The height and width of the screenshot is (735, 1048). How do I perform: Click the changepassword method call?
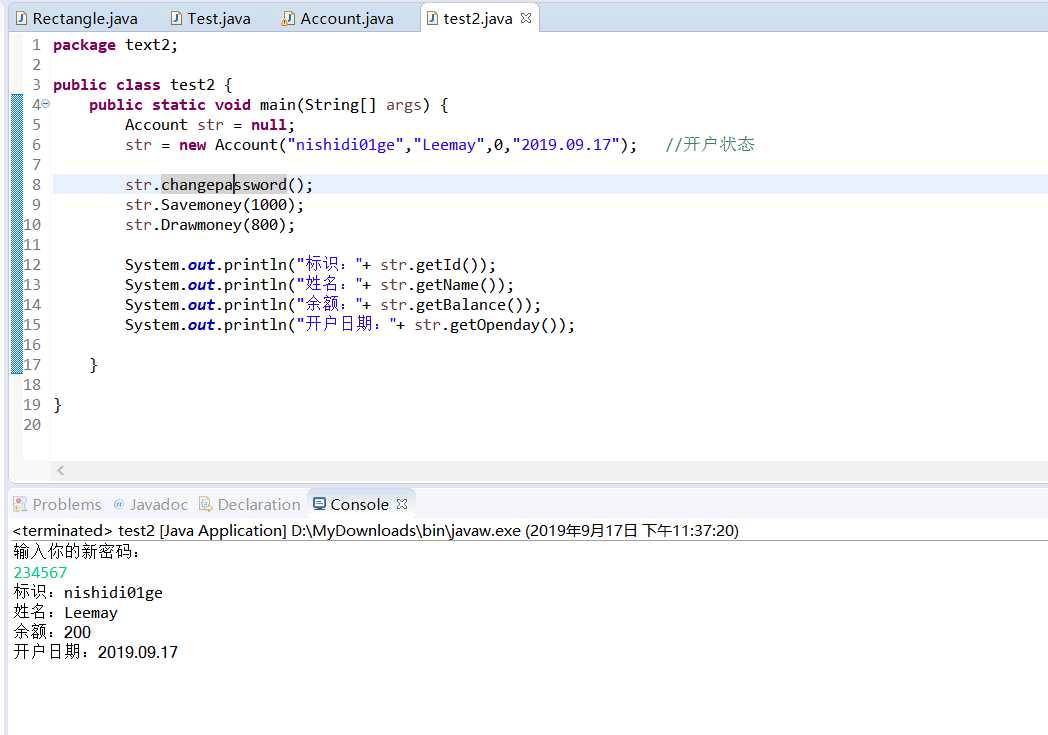[x=224, y=185]
